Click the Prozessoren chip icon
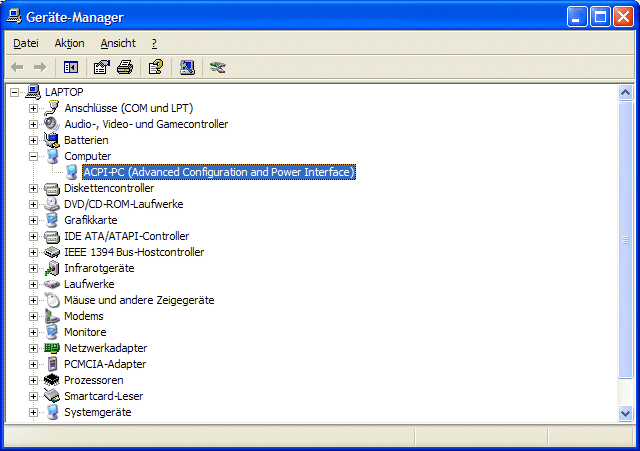 point(52,380)
